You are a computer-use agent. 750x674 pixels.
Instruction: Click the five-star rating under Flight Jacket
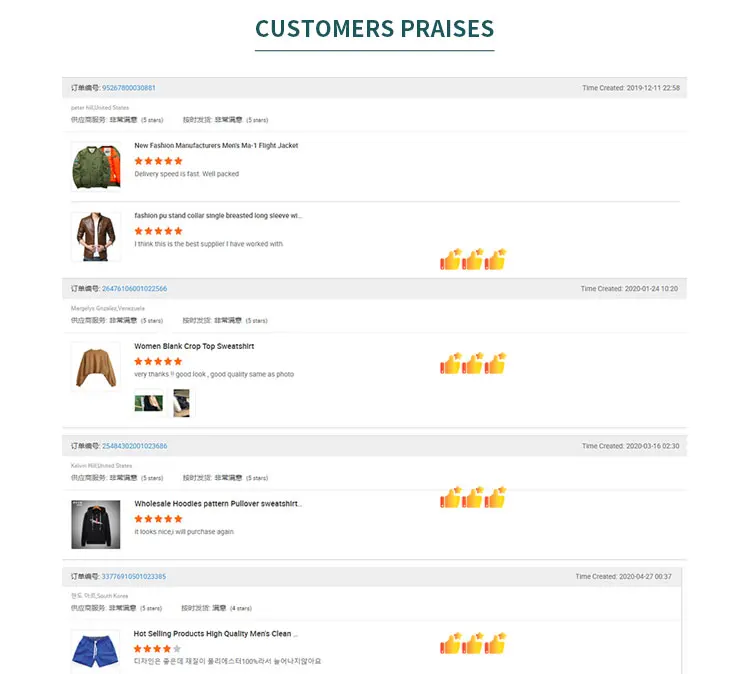tap(158, 161)
